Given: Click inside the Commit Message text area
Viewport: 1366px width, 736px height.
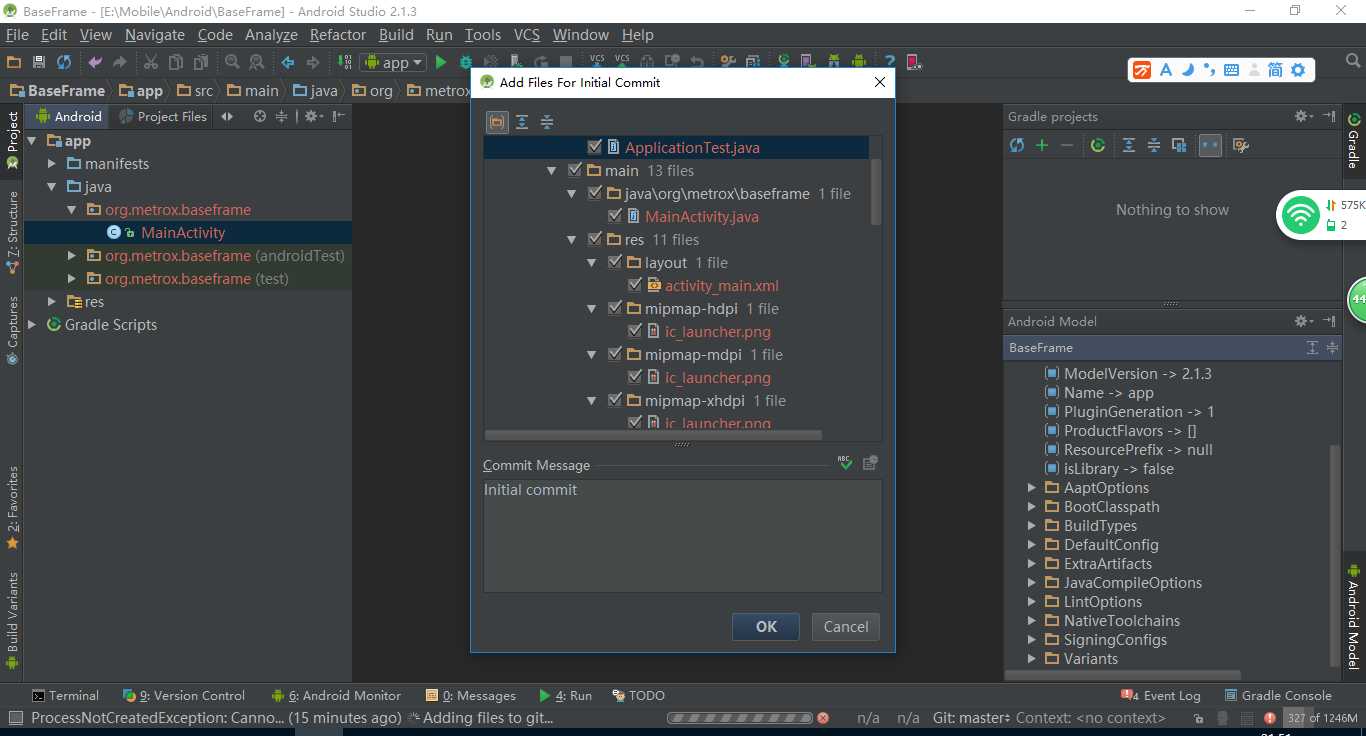Looking at the screenshot, I should click(x=682, y=535).
